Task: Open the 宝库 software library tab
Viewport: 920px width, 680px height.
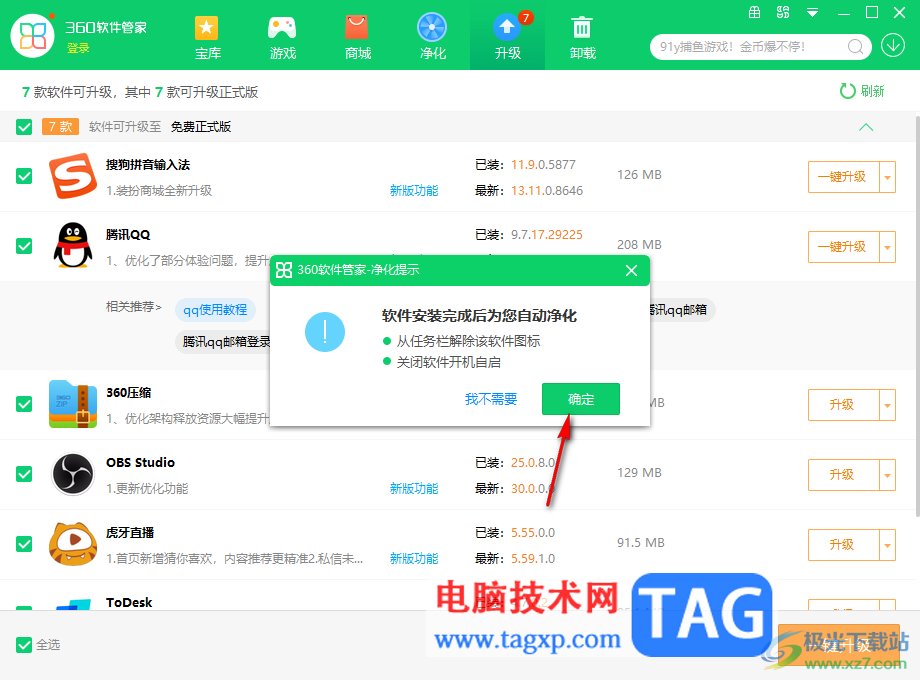Action: point(207,38)
